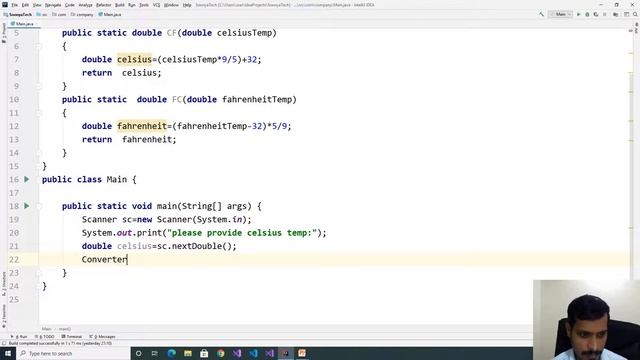Click the highlighted fahrenheit variable on line 12
Viewport: 640px width, 360px height.
click(x=142, y=126)
